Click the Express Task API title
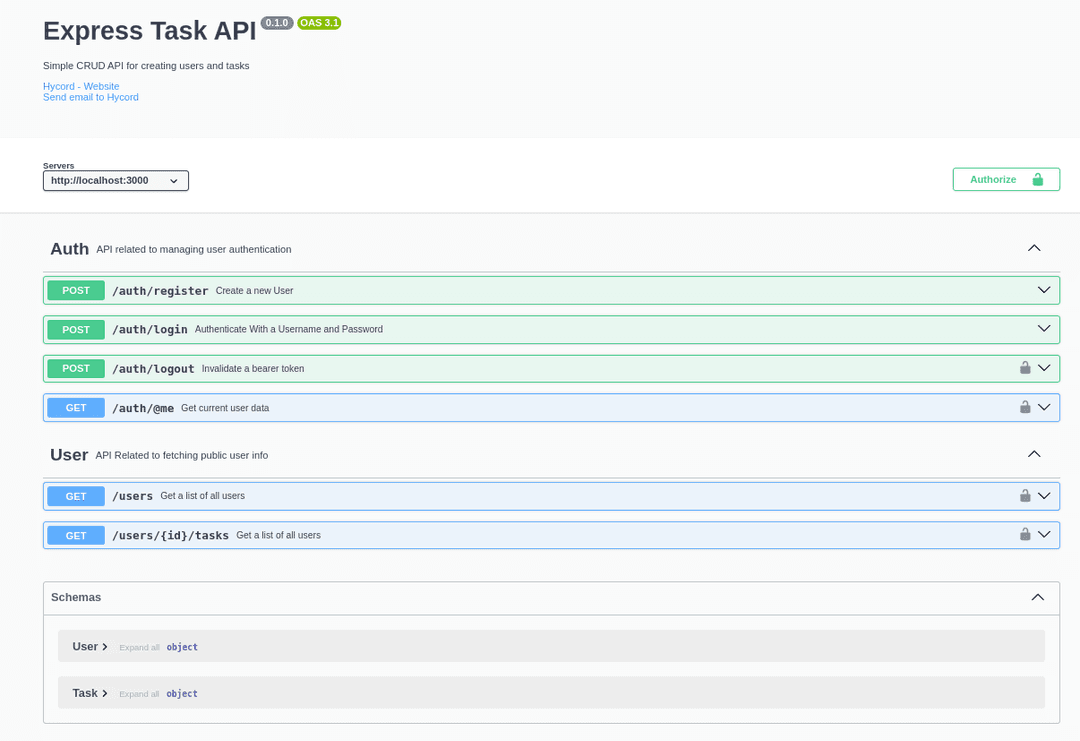The image size is (1080, 741). [149, 31]
